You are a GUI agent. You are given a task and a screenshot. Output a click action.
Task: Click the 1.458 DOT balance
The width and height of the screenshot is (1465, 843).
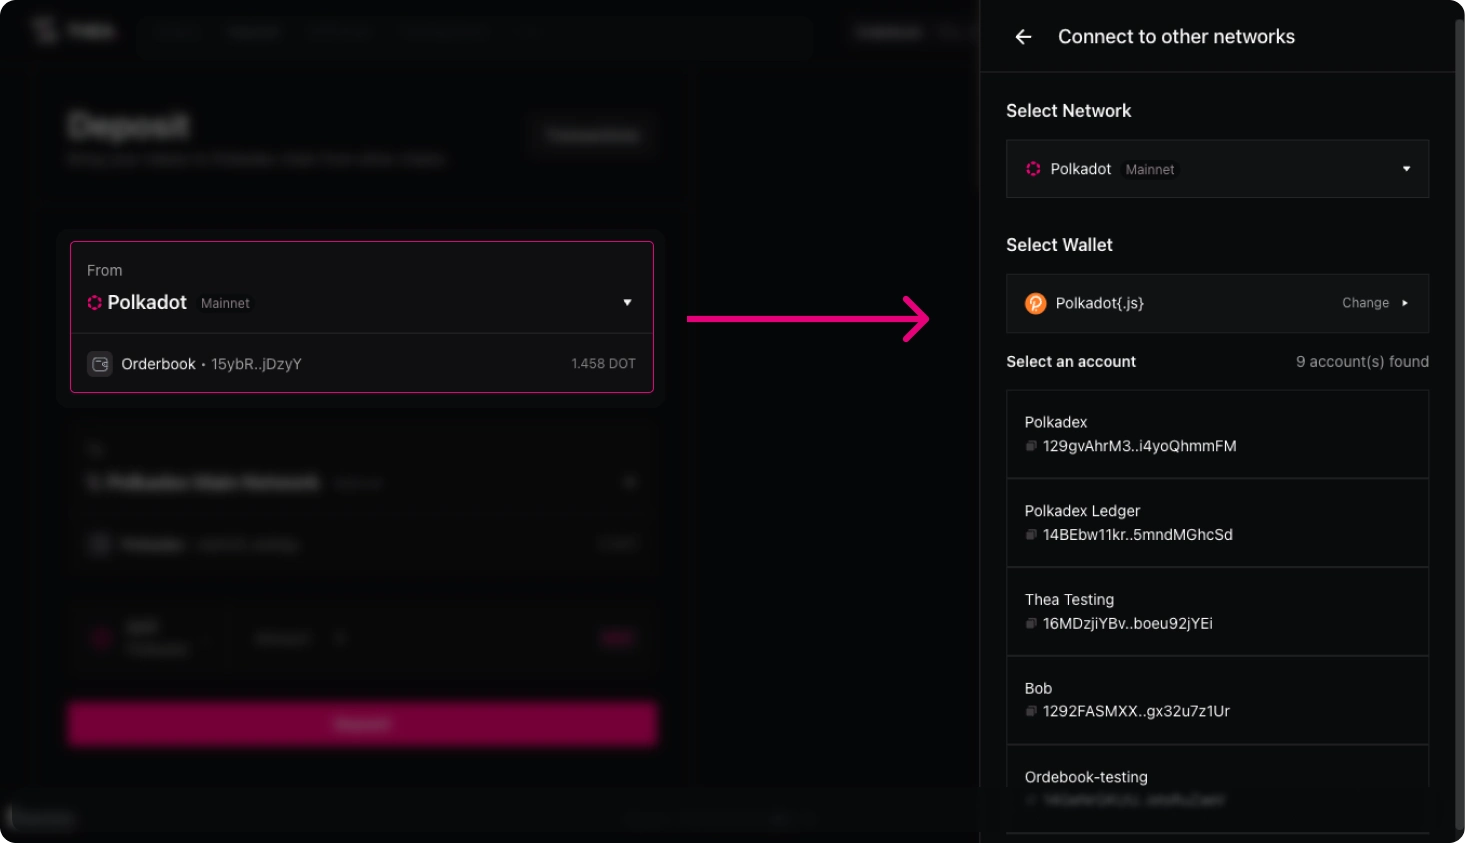click(603, 364)
